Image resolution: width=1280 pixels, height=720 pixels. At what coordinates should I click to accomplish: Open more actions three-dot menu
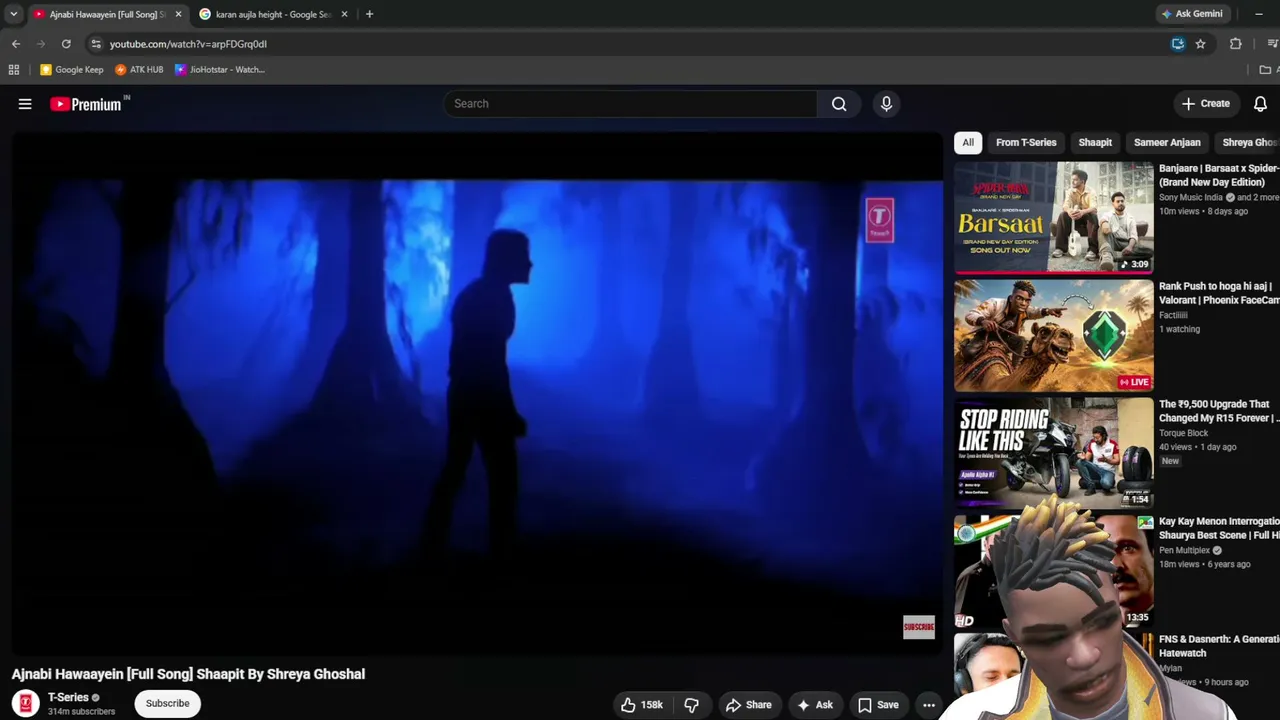coord(929,705)
